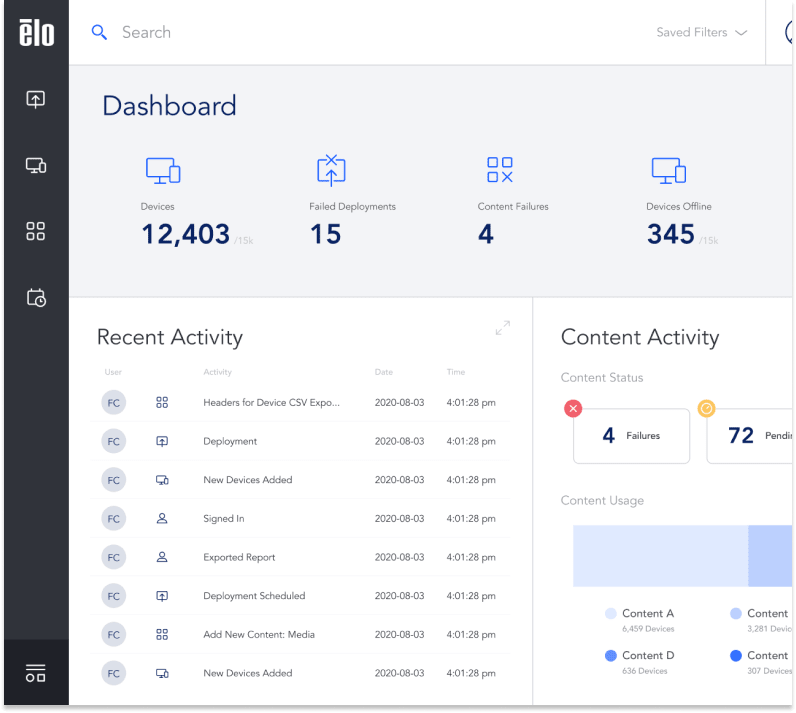Open the 'Exported Report' activity entry

[x=239, y=557]
